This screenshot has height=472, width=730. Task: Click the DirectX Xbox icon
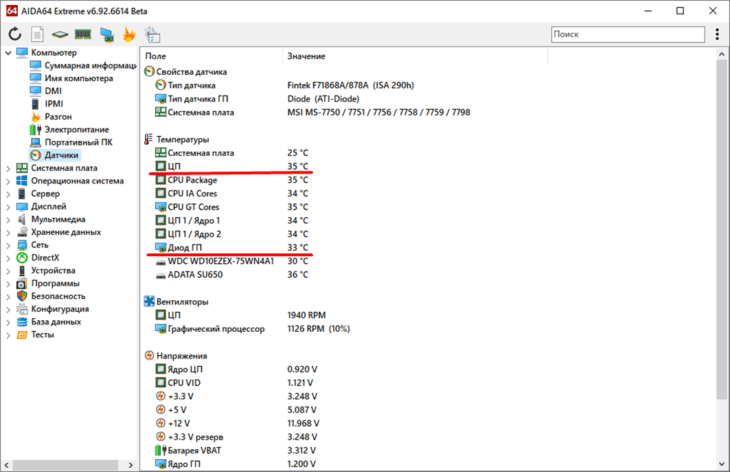tap(22, 257)
